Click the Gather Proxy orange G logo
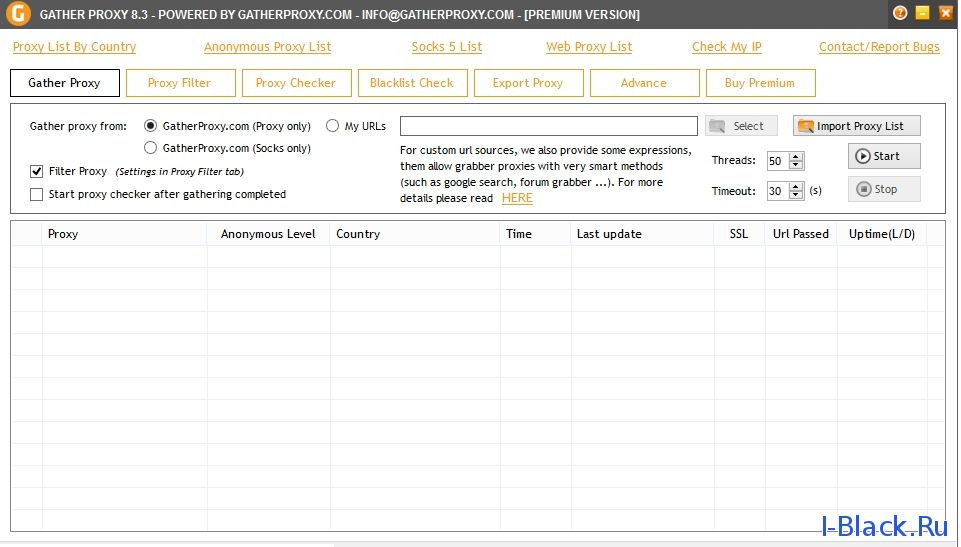The image size is (961, 547). tap(18, 13)
